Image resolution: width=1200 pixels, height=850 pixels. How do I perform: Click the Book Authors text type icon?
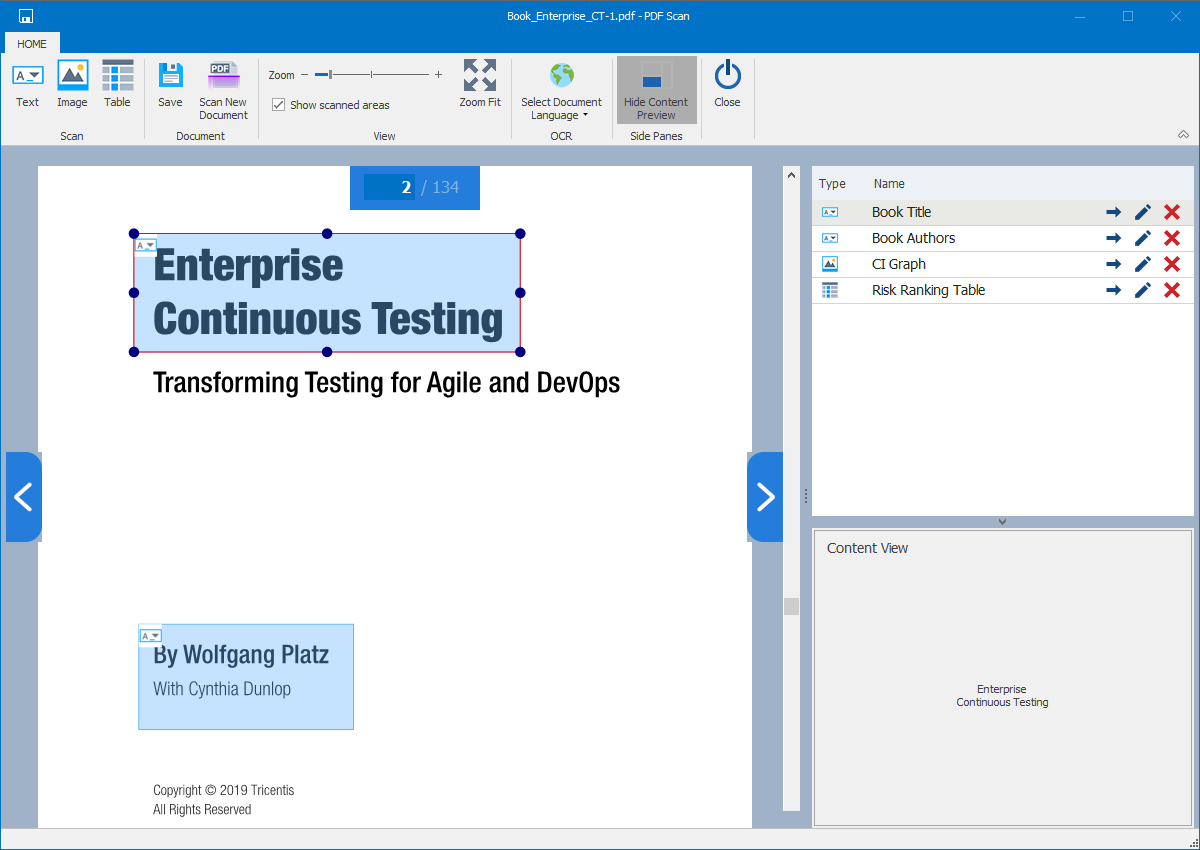830,238
